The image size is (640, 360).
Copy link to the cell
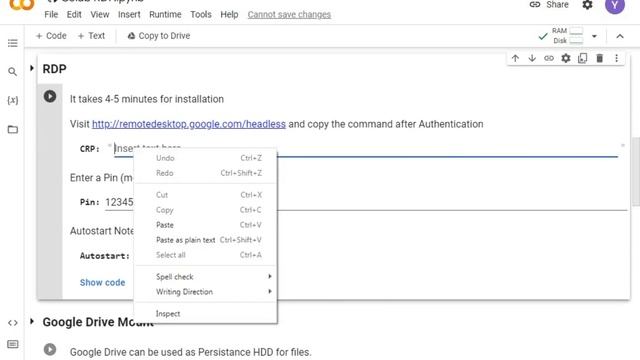click(549, 58)
